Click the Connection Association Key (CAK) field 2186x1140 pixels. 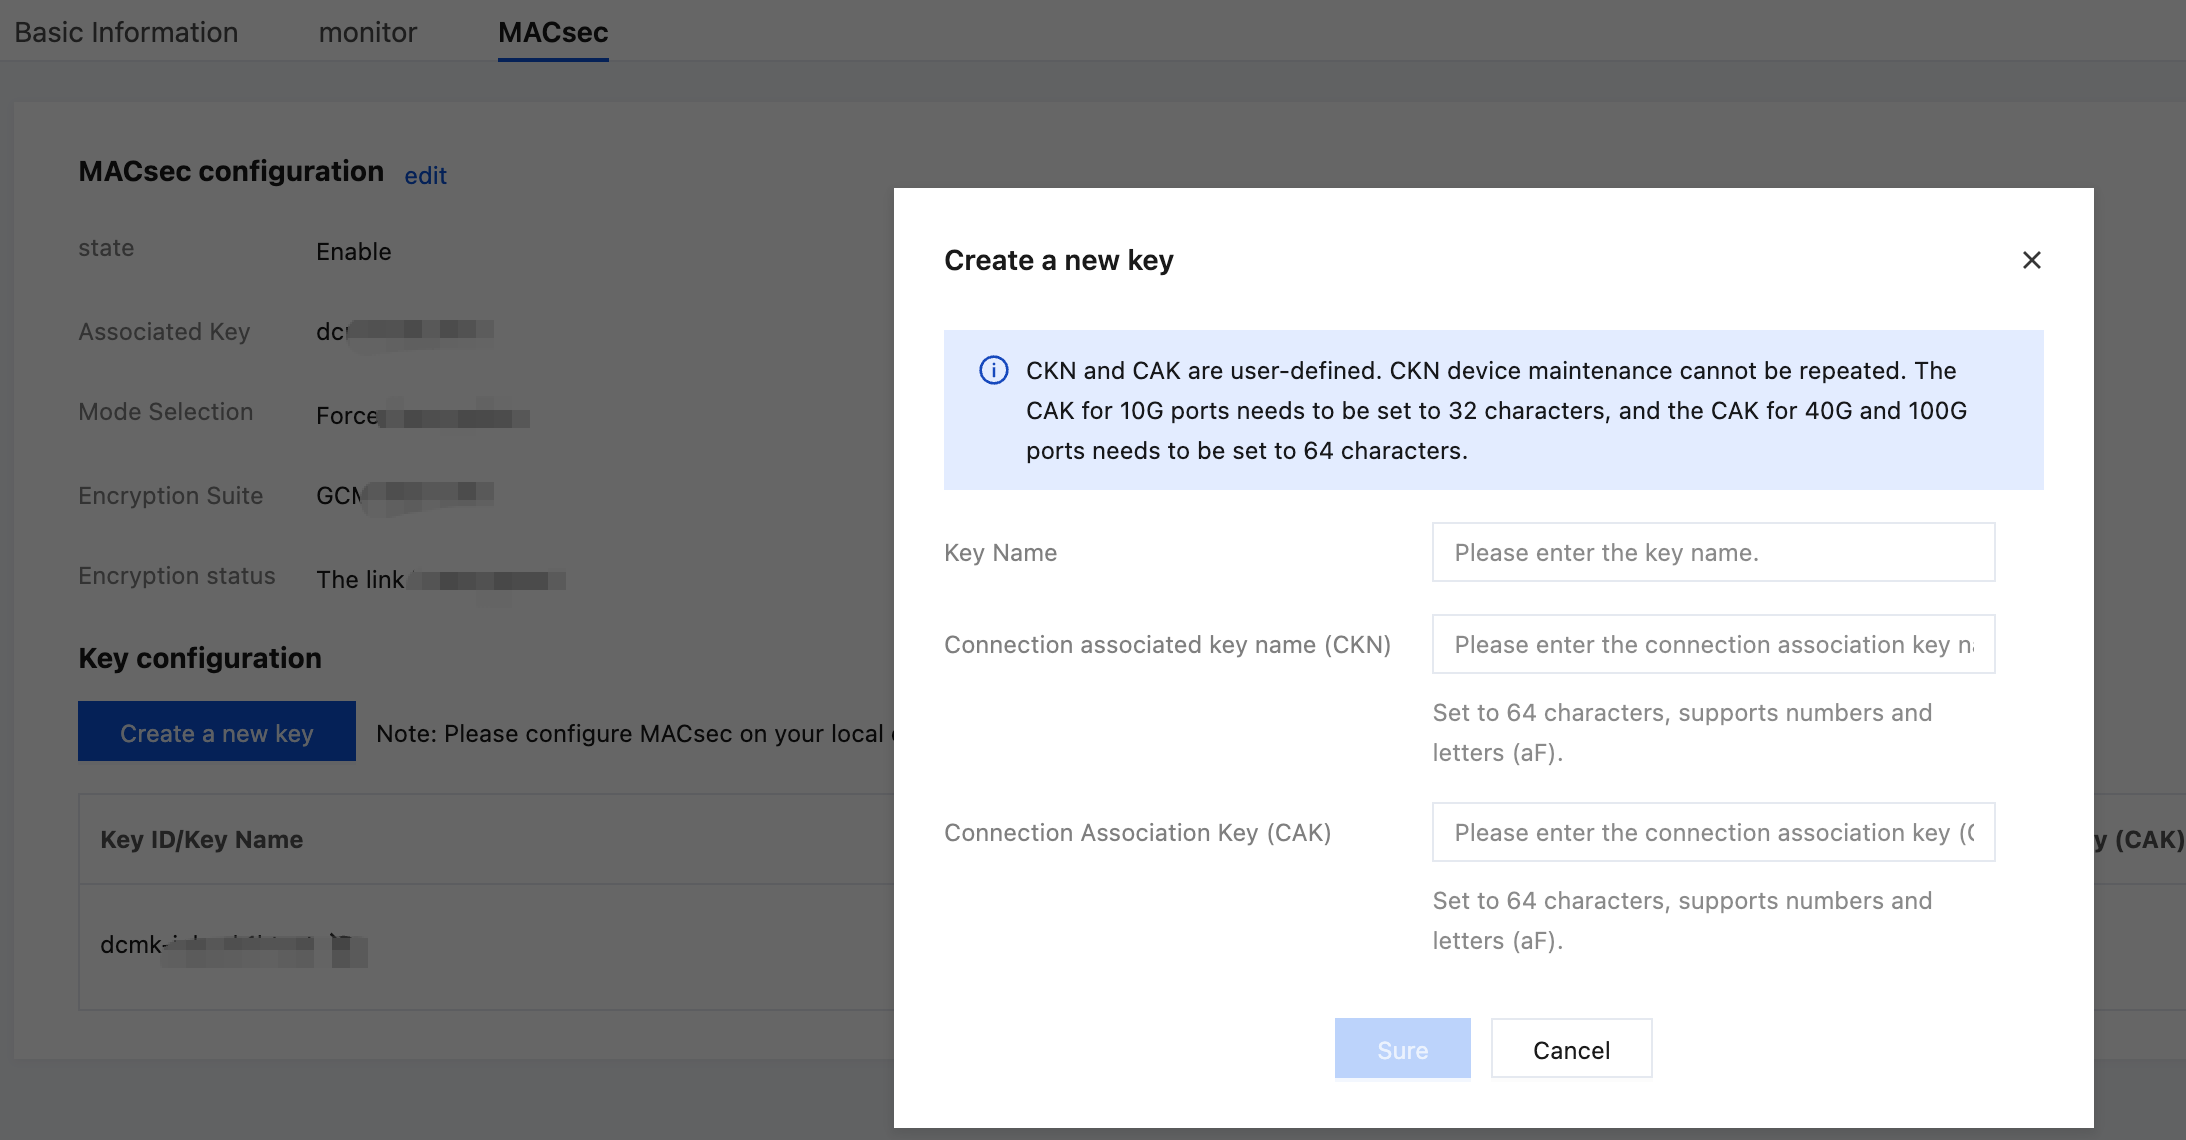[x=1713, y=832]
